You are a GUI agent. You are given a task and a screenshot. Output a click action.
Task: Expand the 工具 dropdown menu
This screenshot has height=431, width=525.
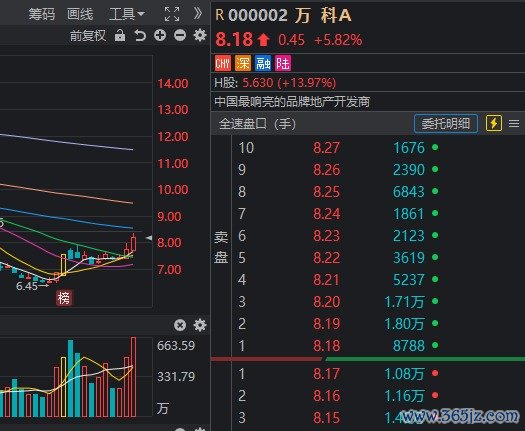click(127, 14)
